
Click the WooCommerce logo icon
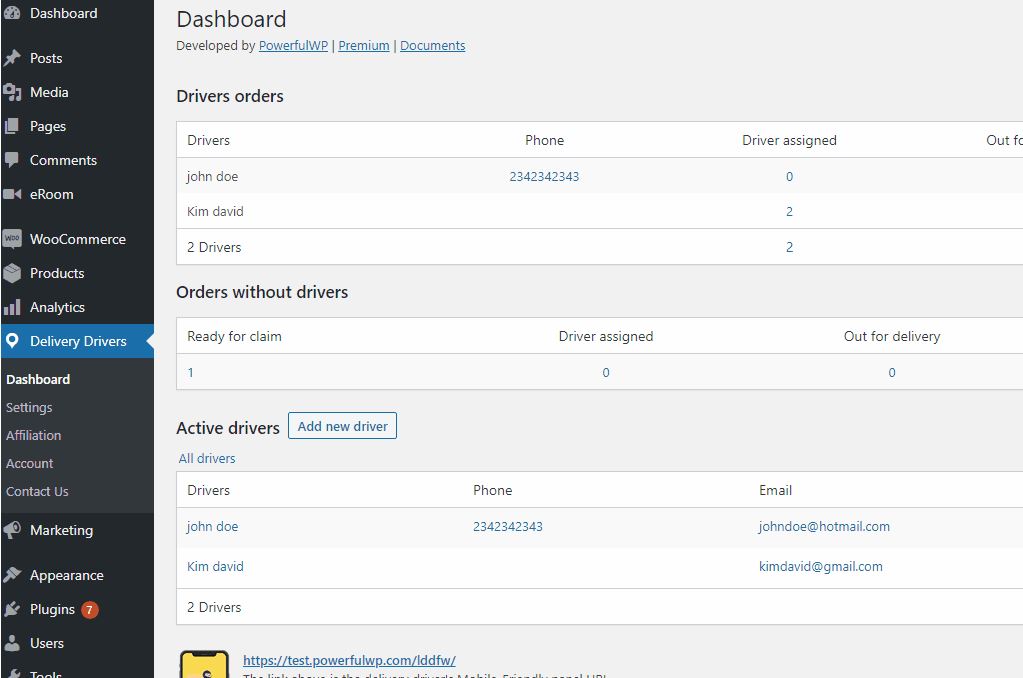click(x=12, y=239)
